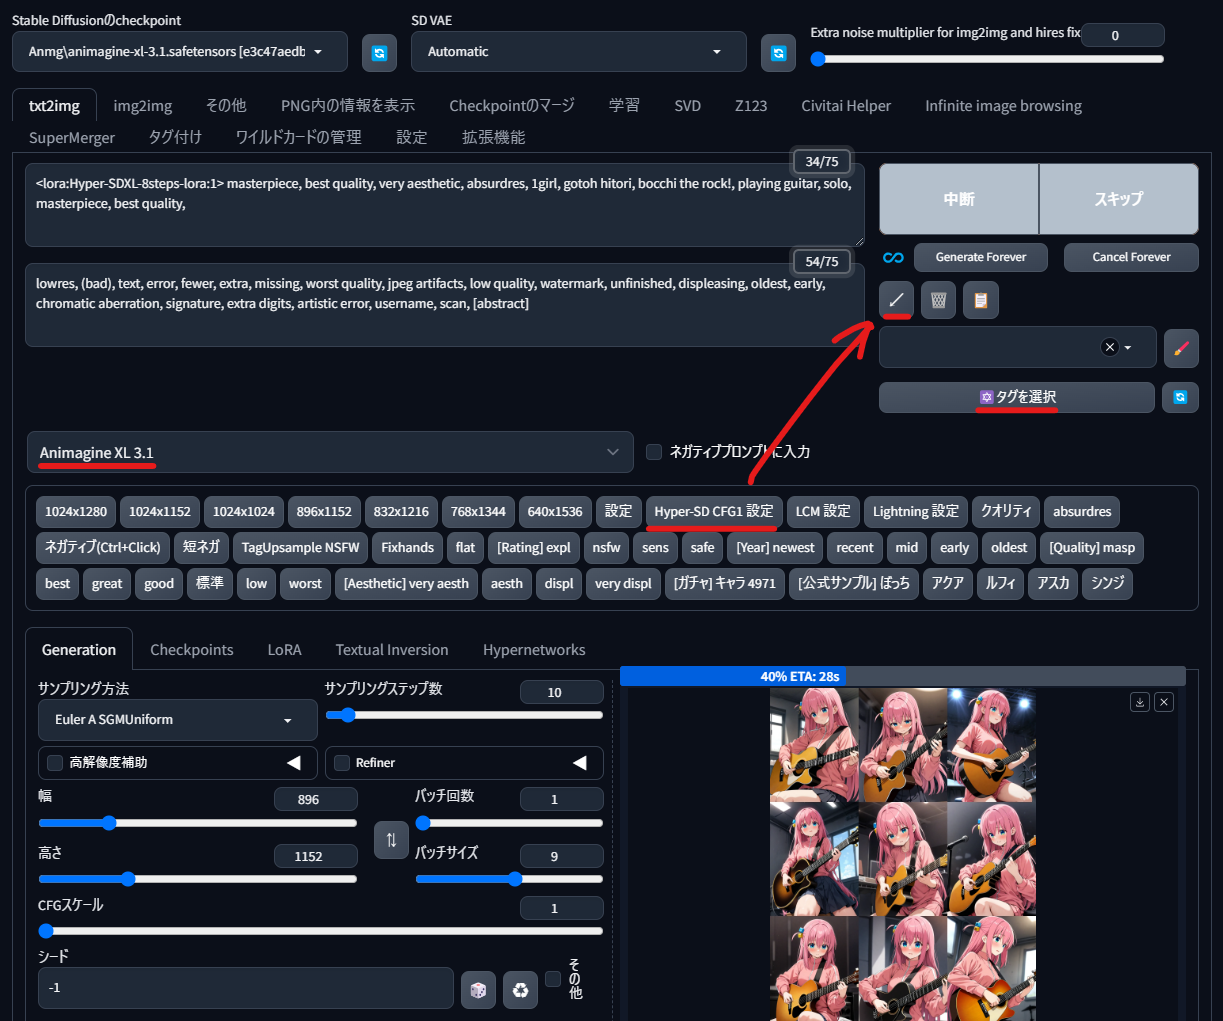Viewport: 1223px width, 1021px height.
Task: Open the Stable Diffusion checkpoint dropdown
Action: click(180, 52)
